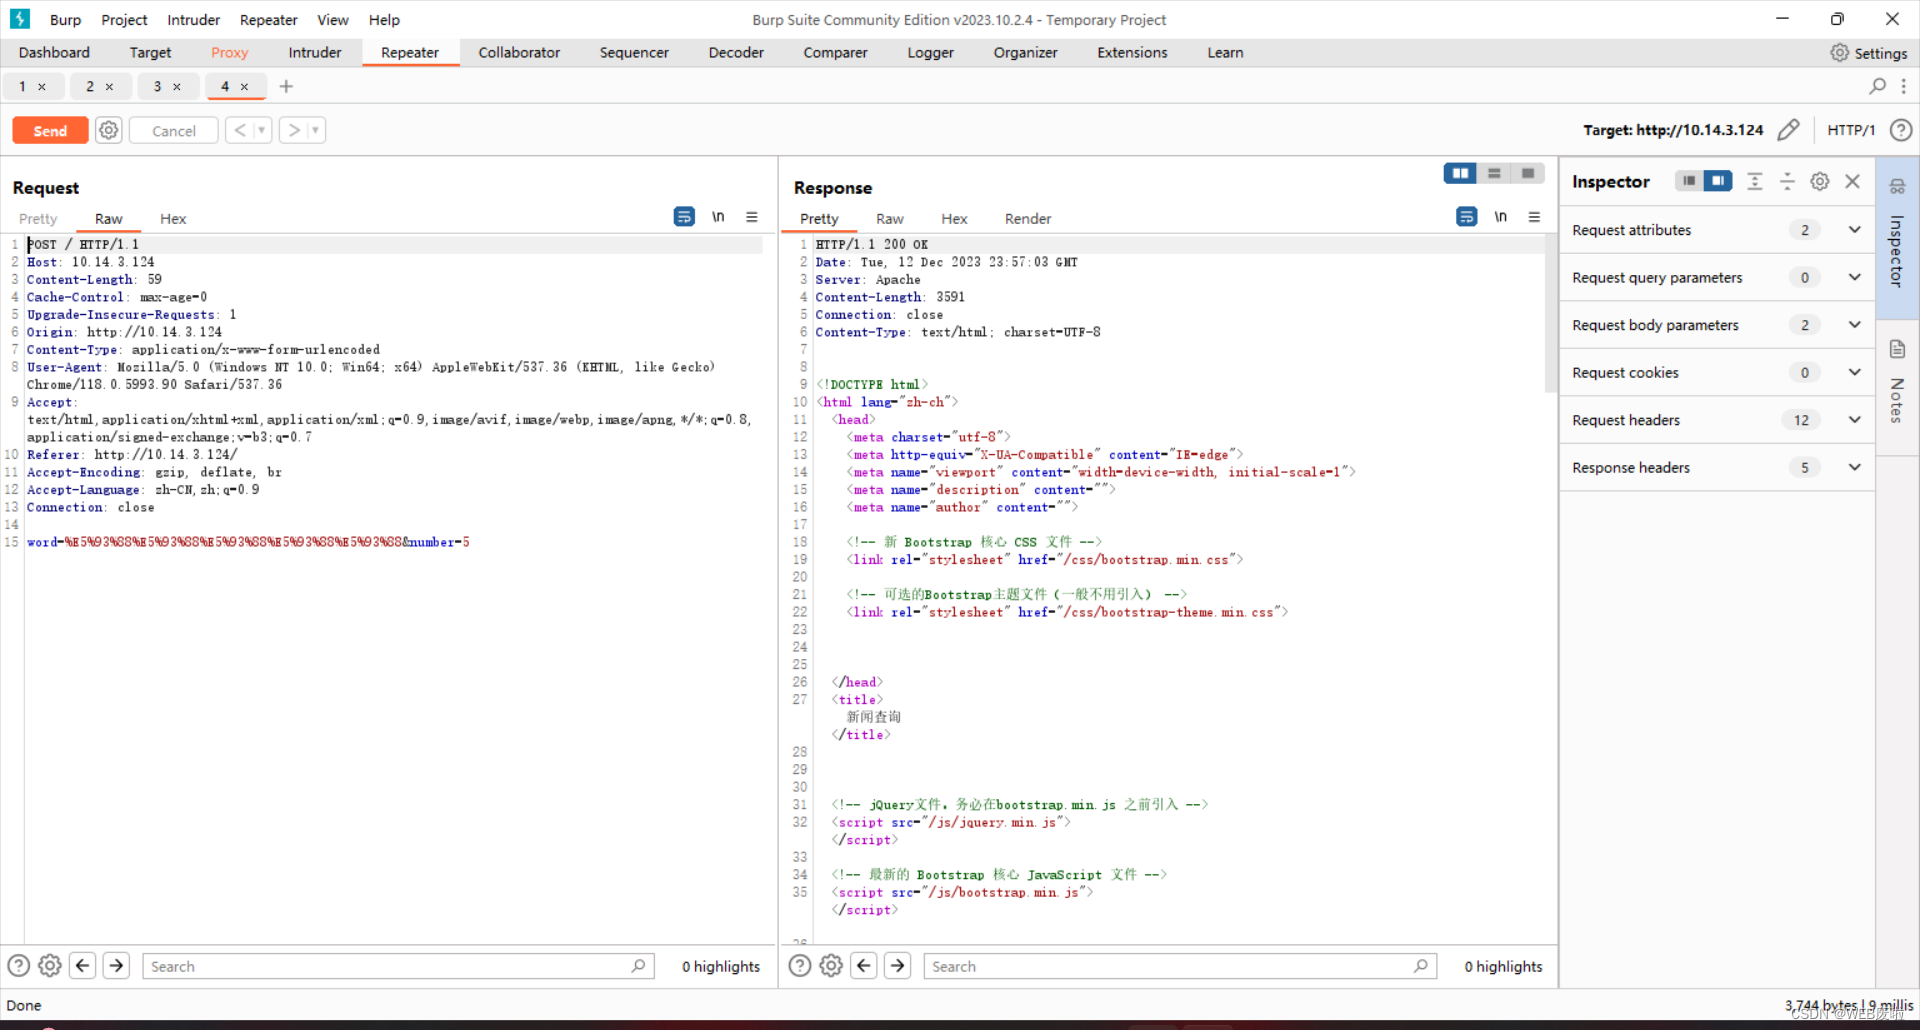The width and height of the screenshot is (1920, 1030).
Task: Set Inspector layout to left-docked icon
Action: tap(1689, 181)
